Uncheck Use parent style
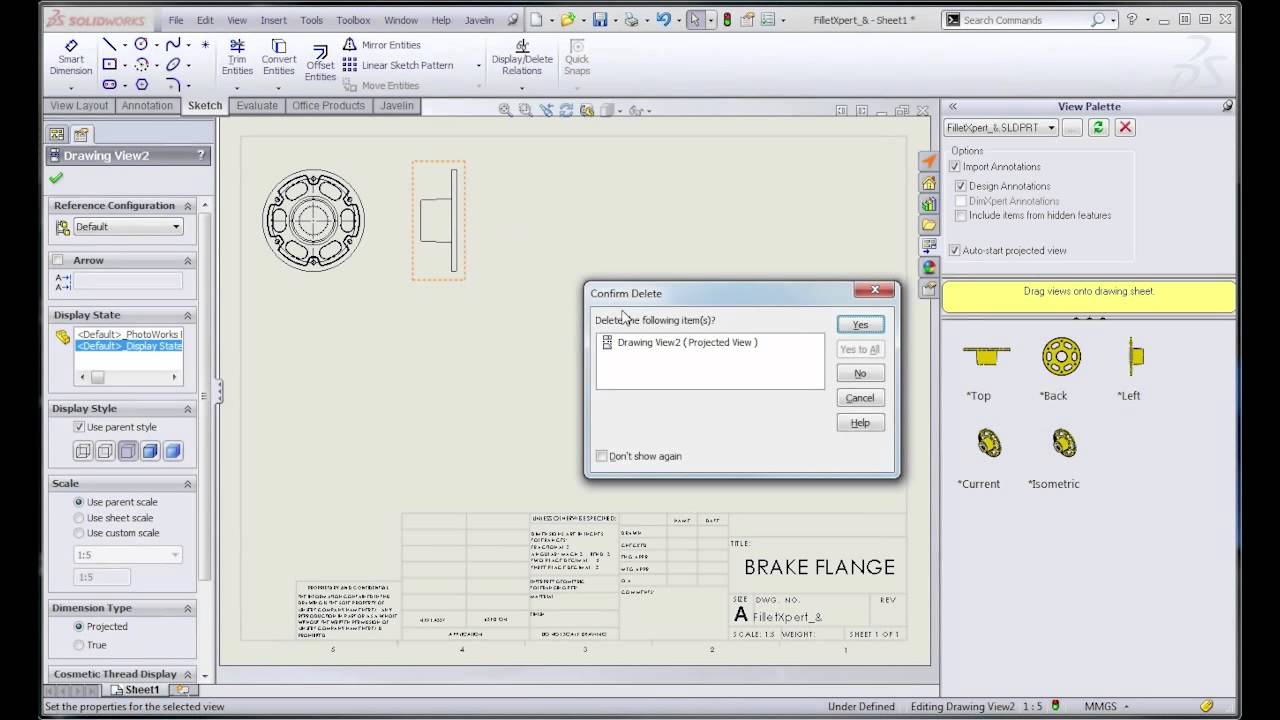 tap(79, 427)
